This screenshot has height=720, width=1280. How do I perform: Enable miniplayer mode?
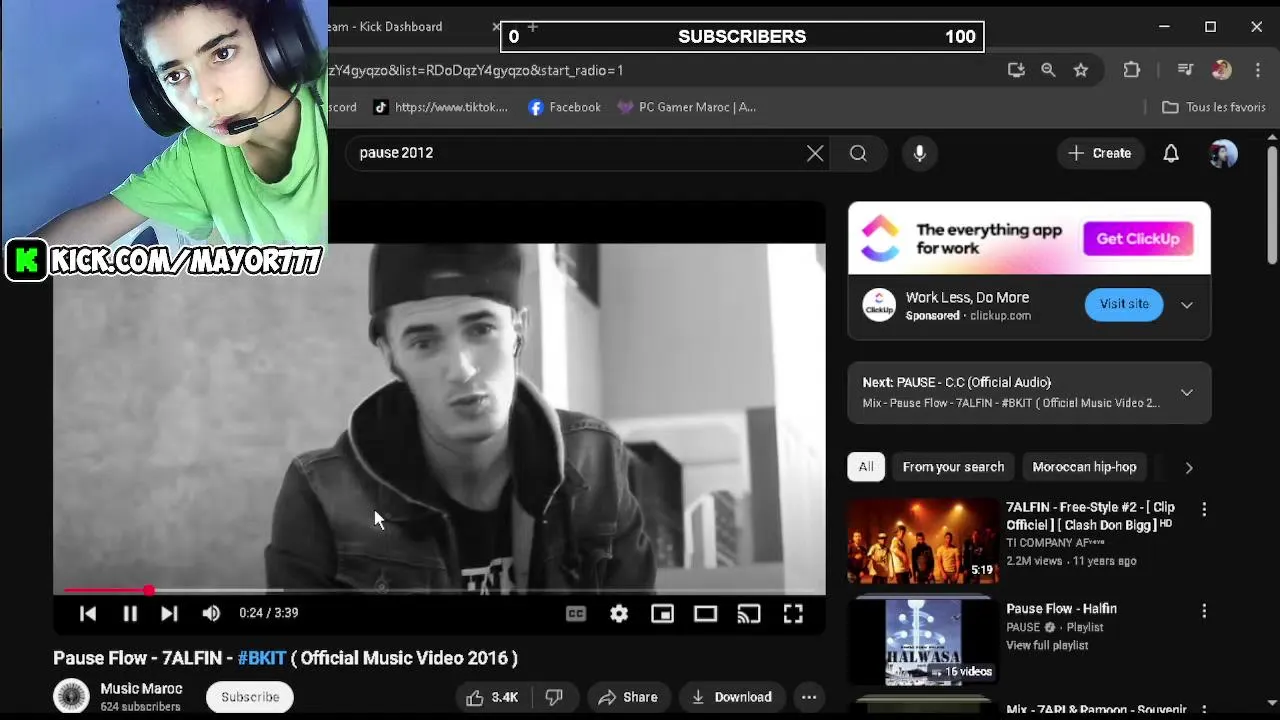tap(662, 614)
